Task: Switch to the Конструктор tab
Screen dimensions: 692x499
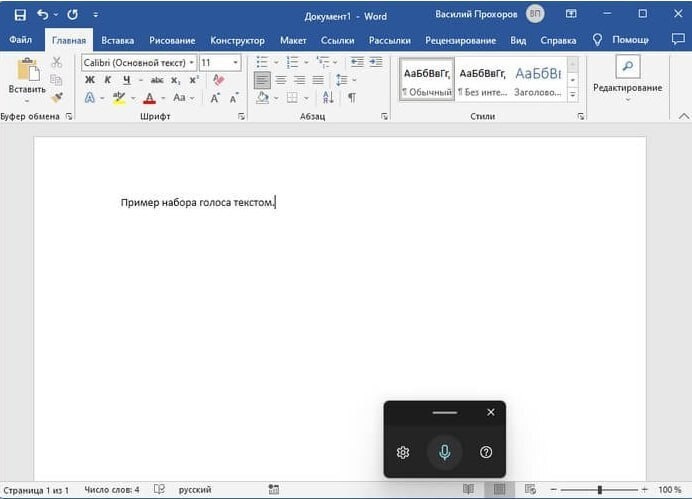Action: pos(237,41)
